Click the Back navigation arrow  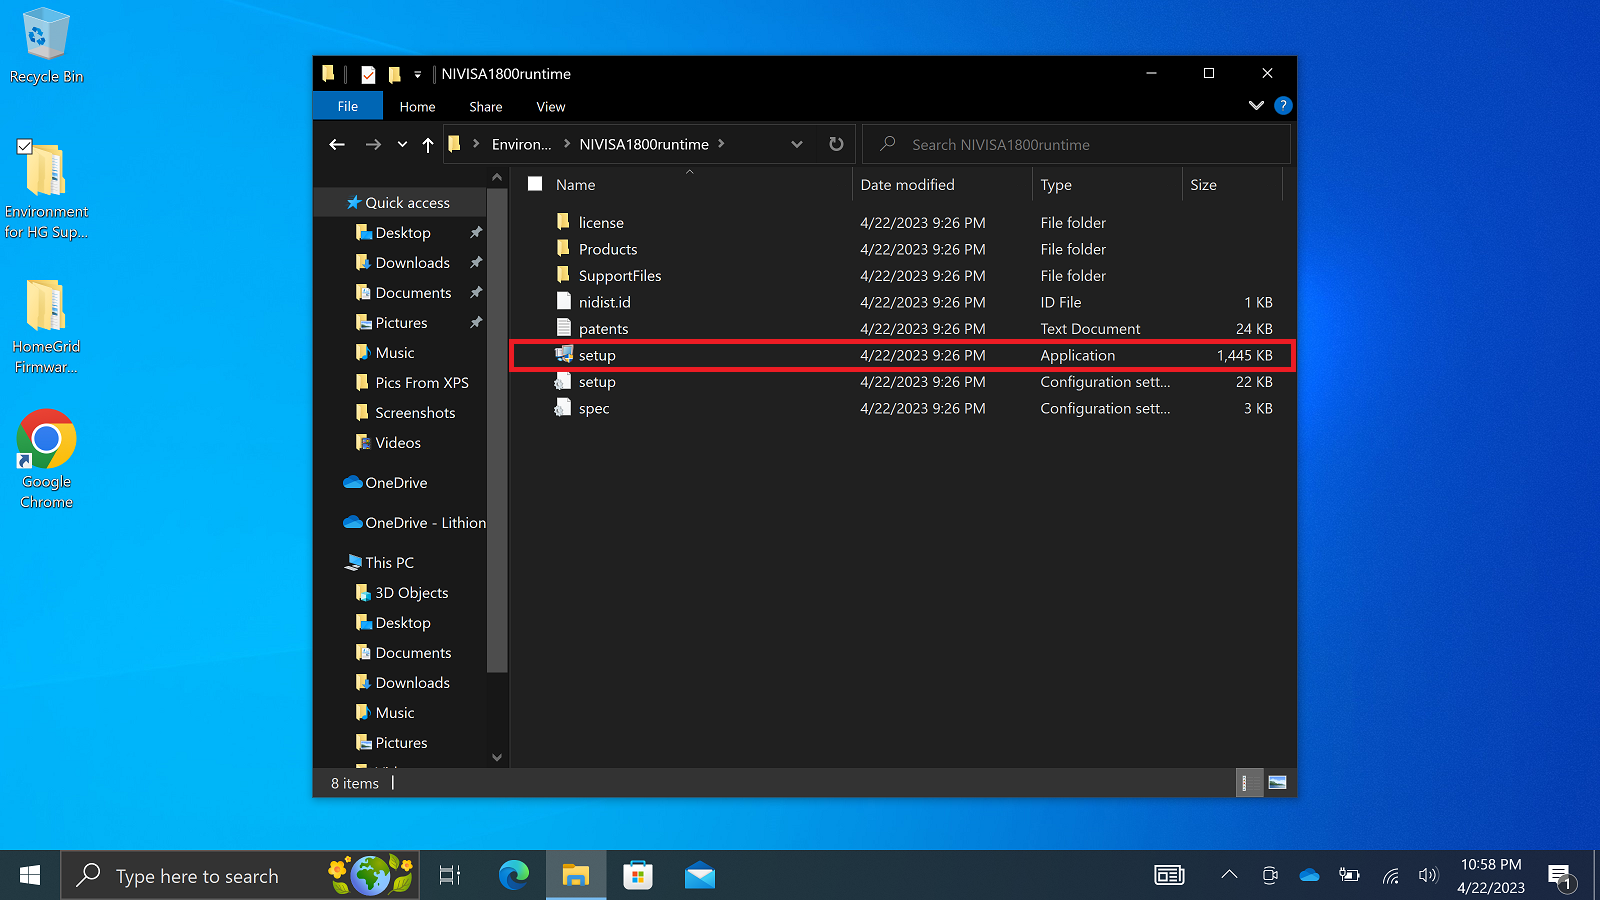(337, 144)
